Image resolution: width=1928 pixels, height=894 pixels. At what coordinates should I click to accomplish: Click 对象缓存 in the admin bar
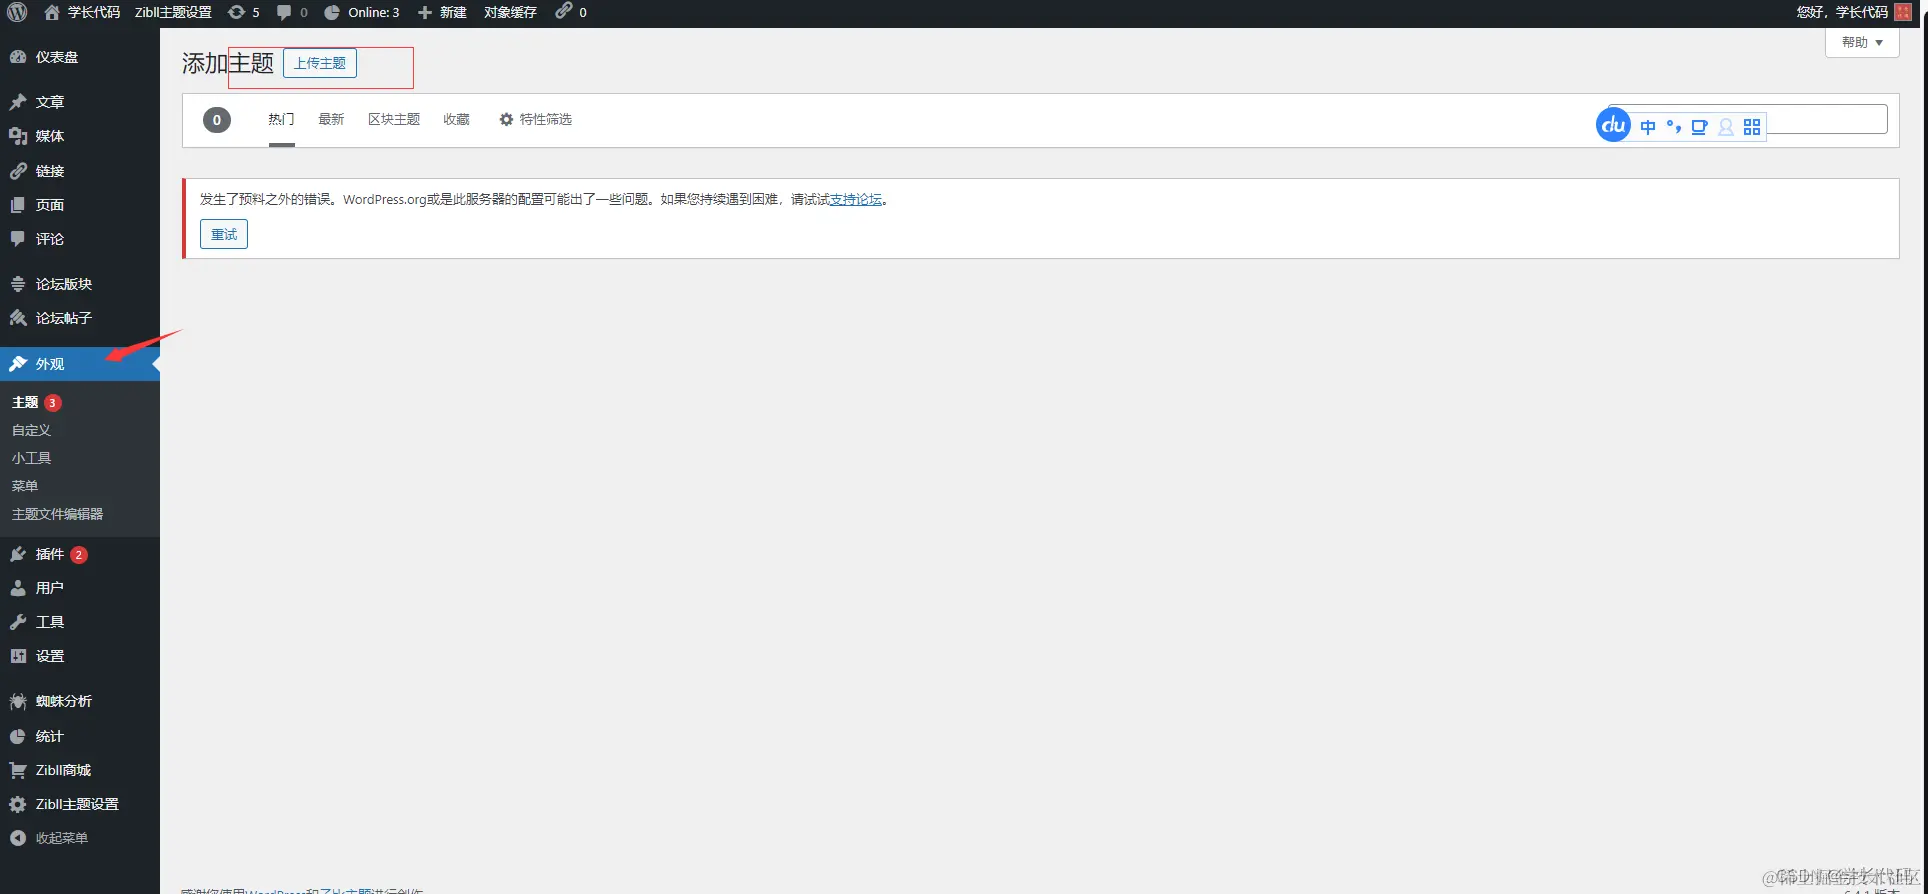pyautogui.click(x=510, y=12)
